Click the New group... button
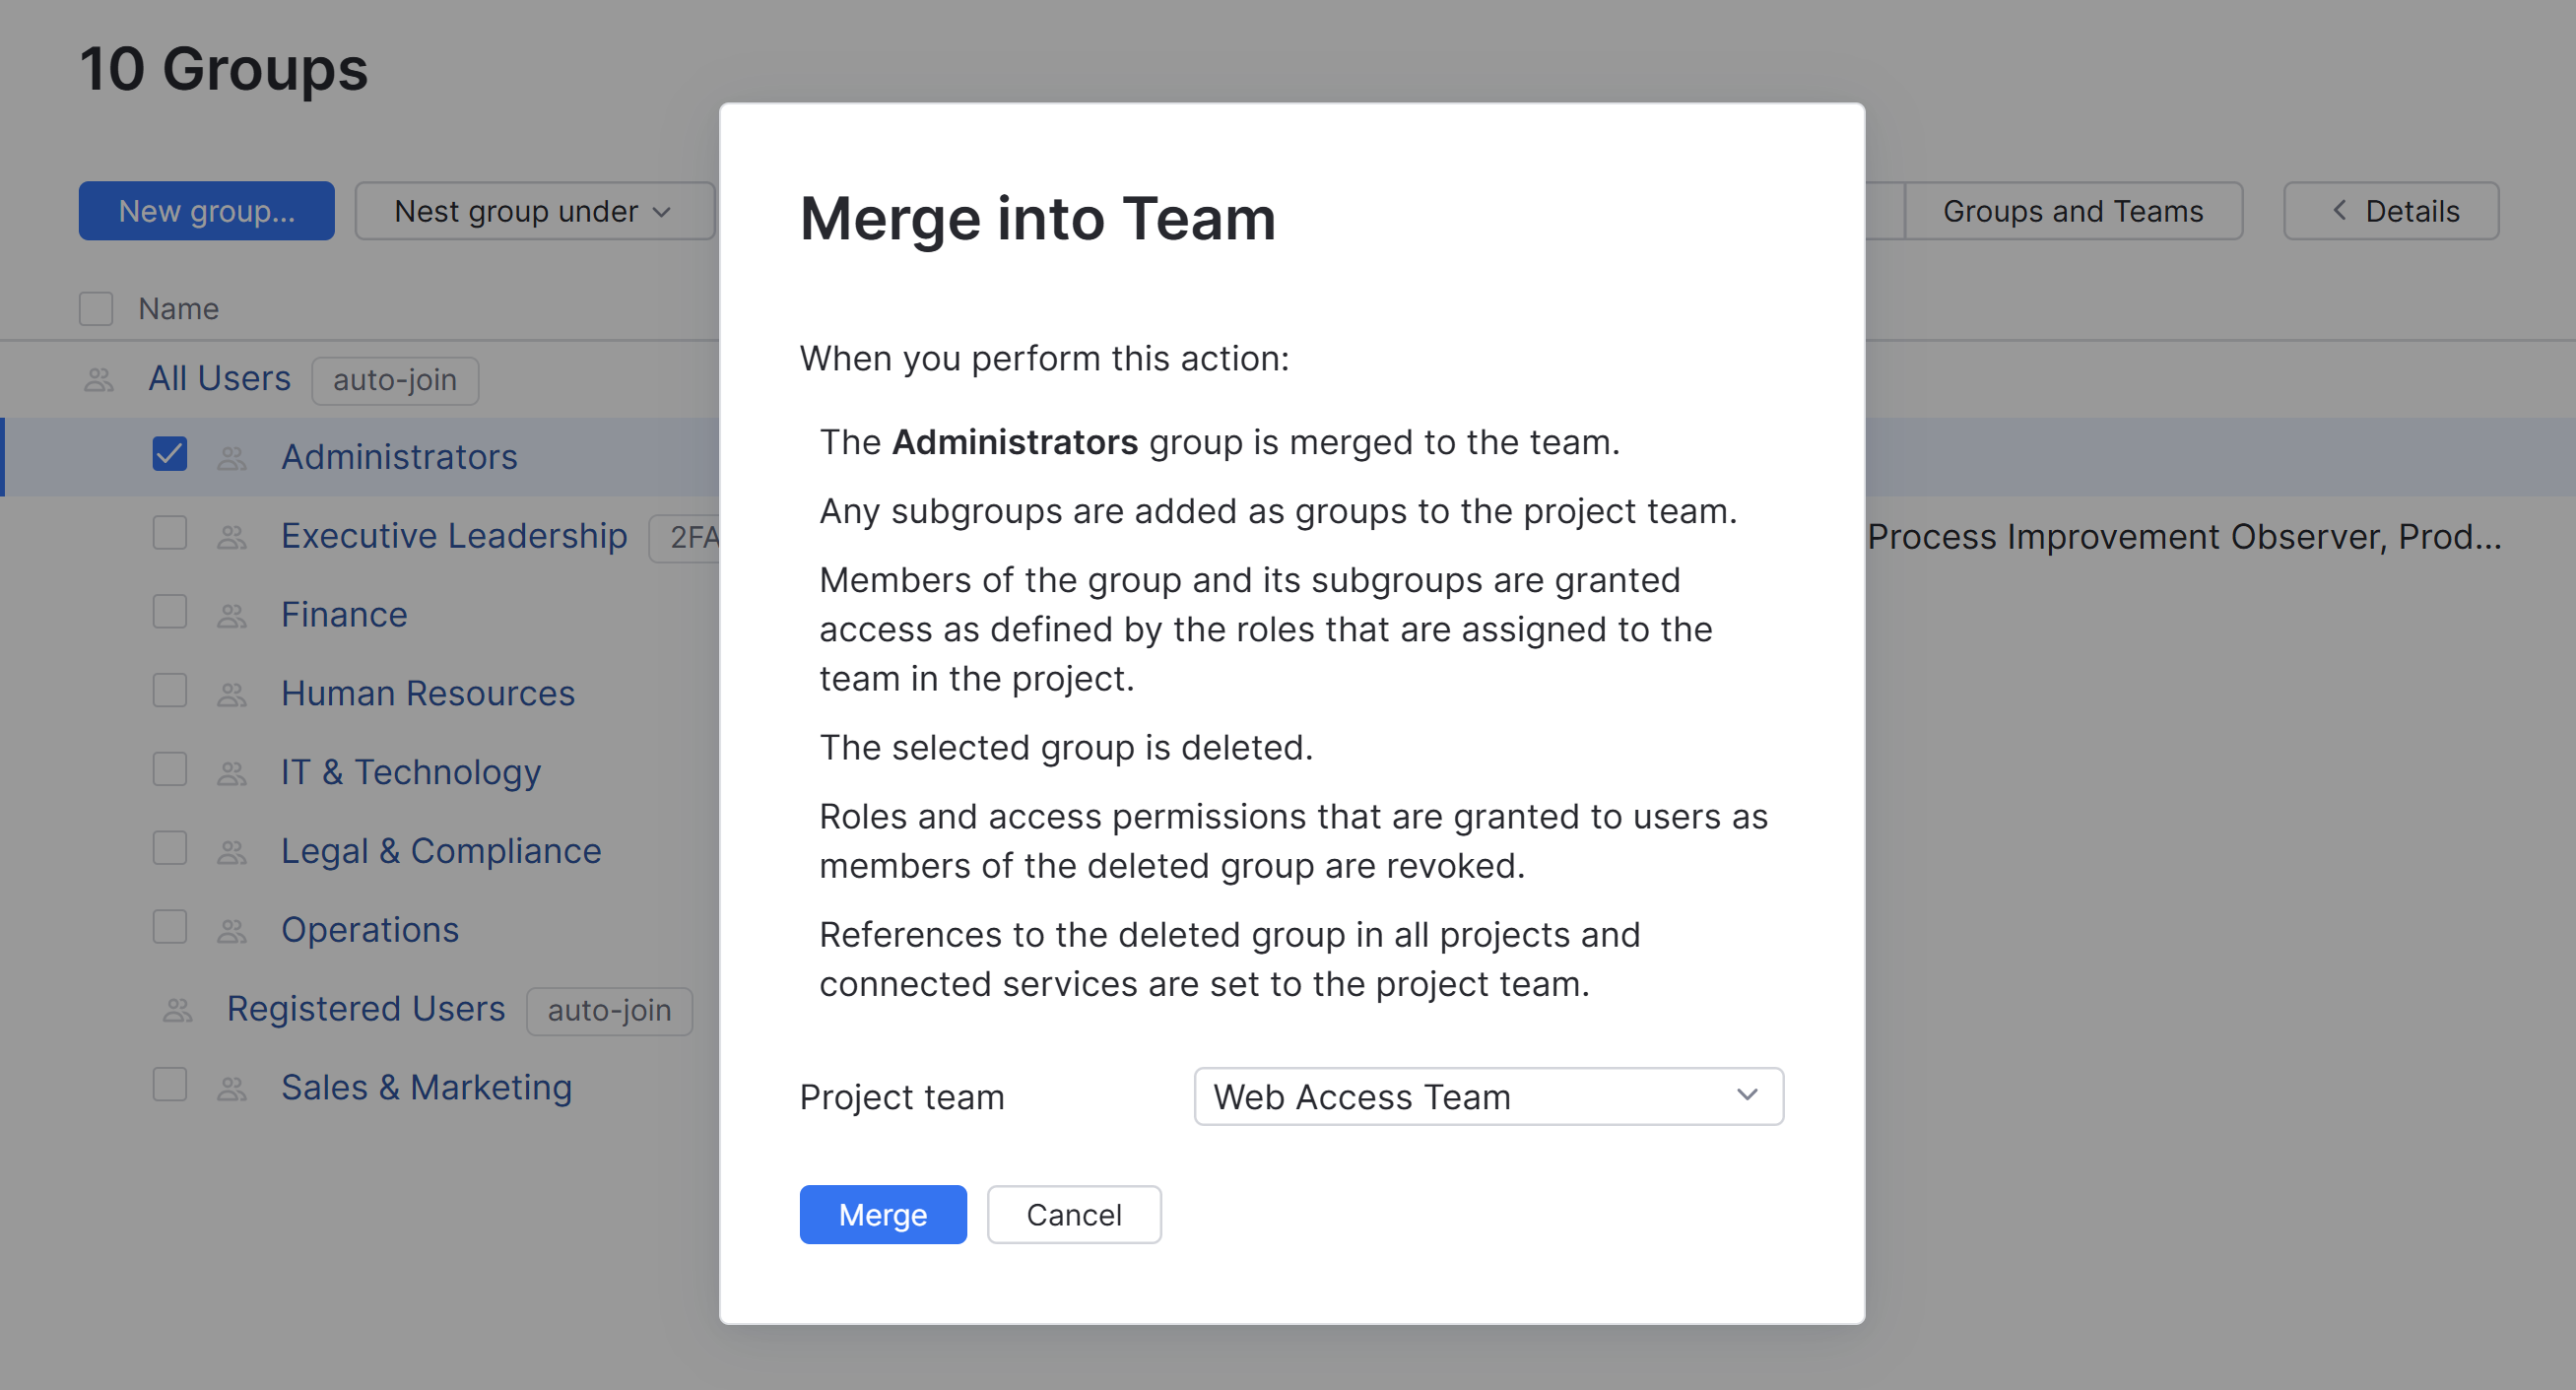Image resolution: width=2576 pixels, height=1390 pixels. coord(206,211)
